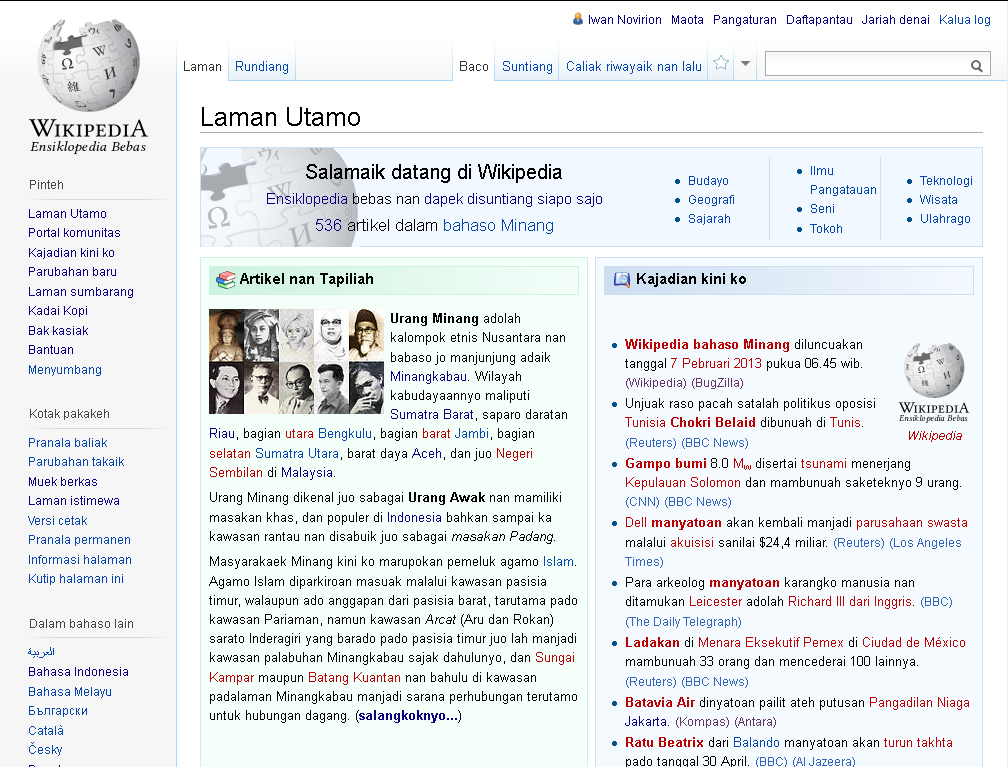Open the Sumatra Barat link

coord(431,415)
